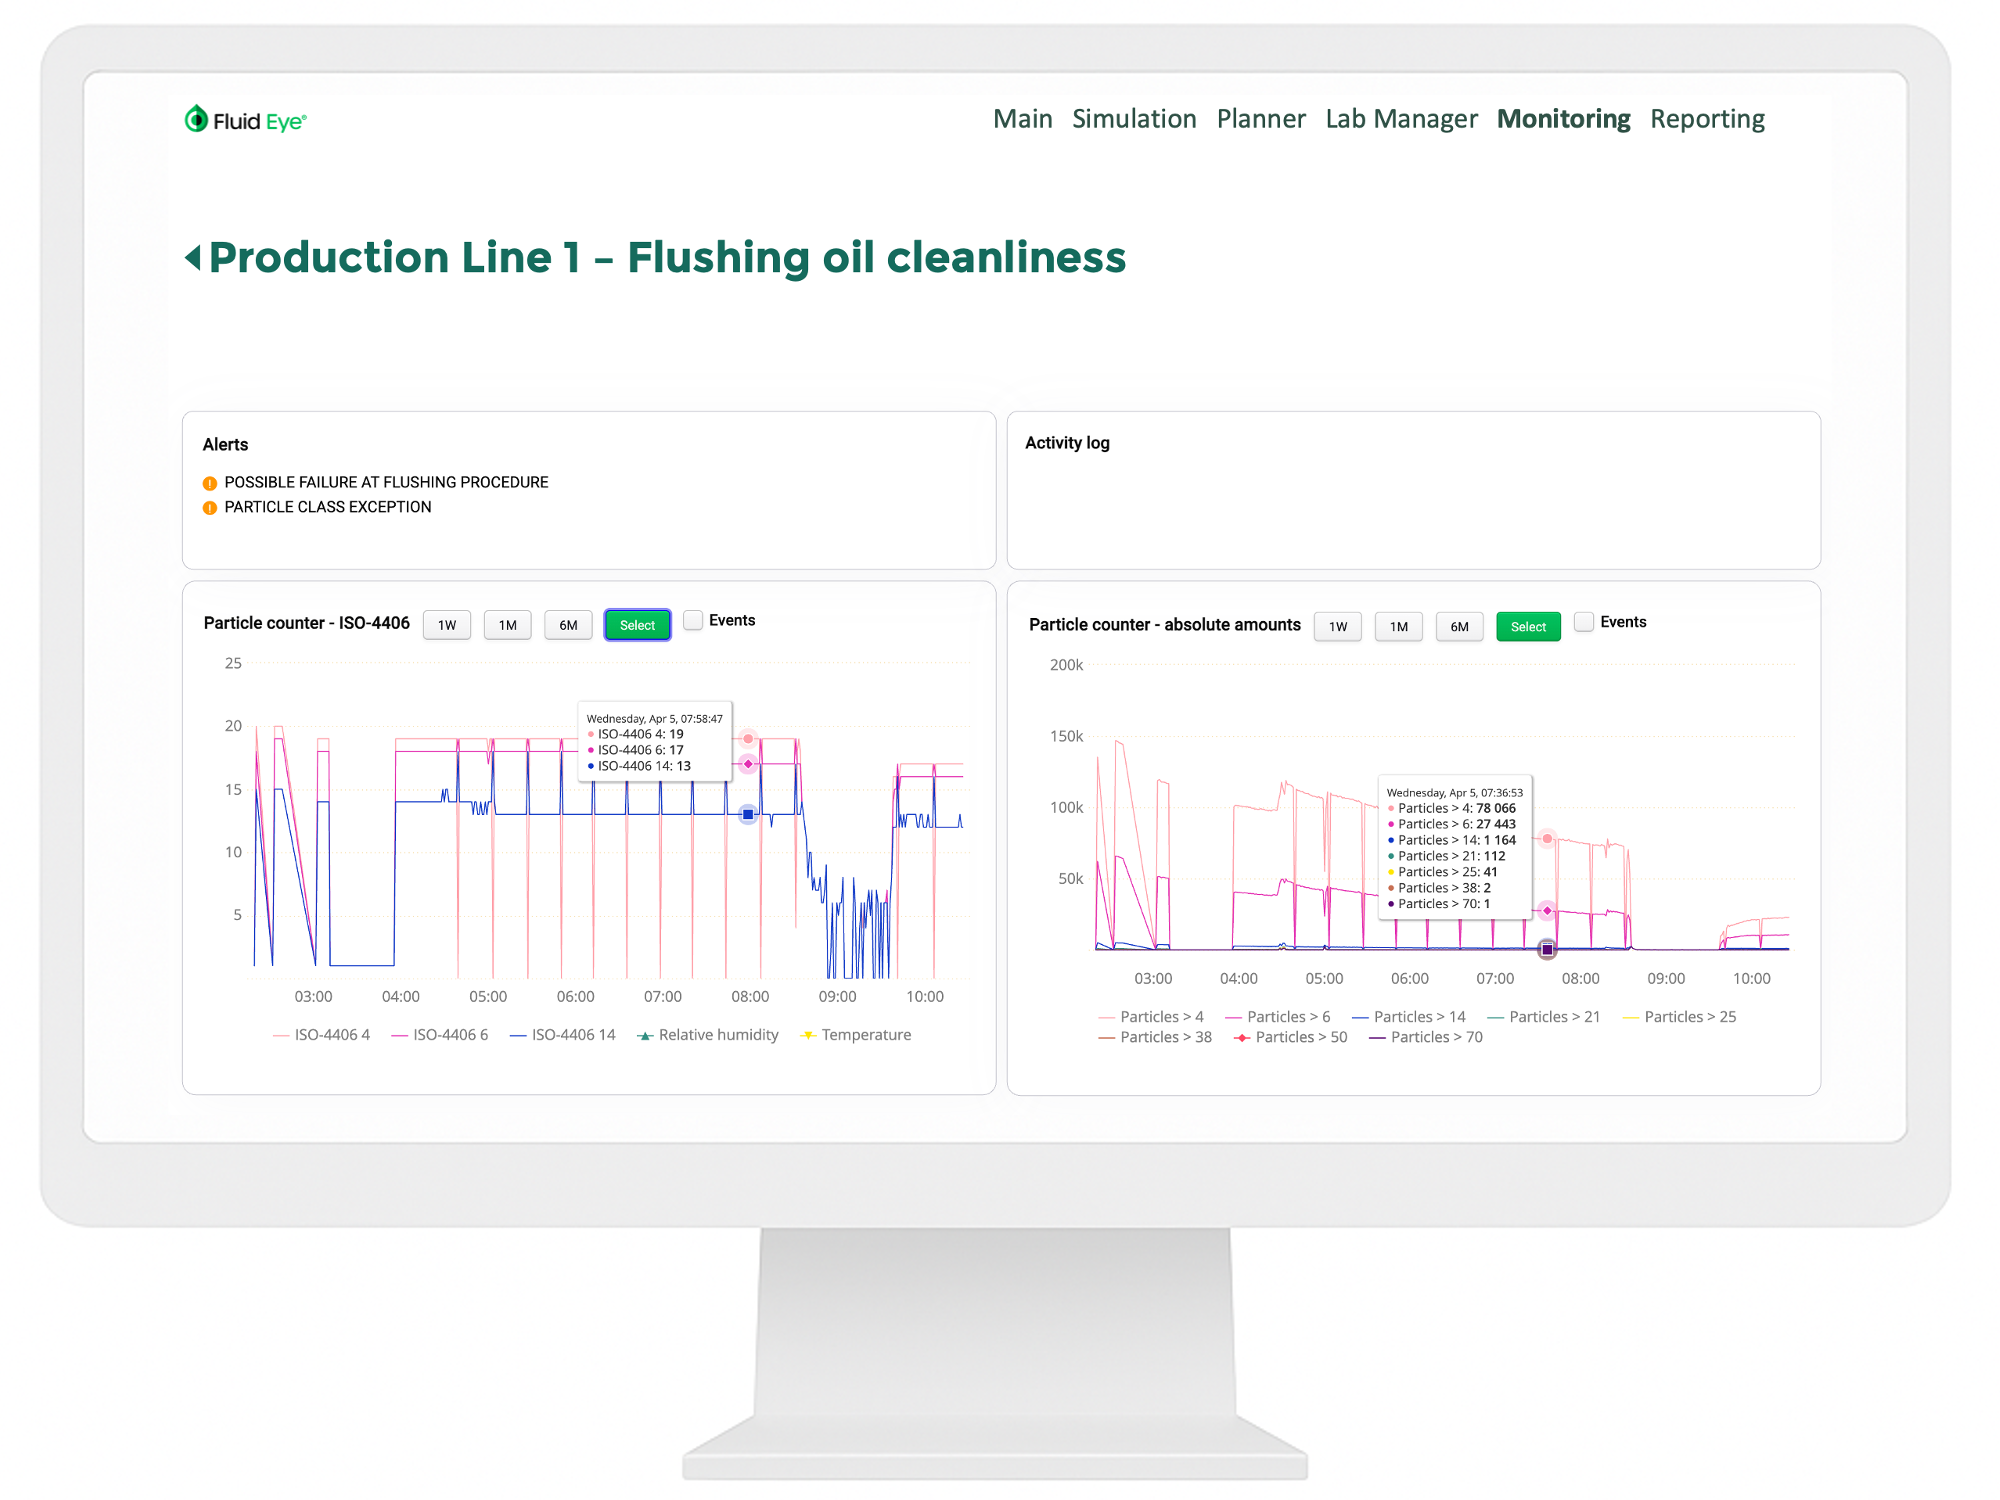Screen dimensions: 2000x1500
Task: Click the orange warning icon for flushing failure alert
Action: click(210, 483)
